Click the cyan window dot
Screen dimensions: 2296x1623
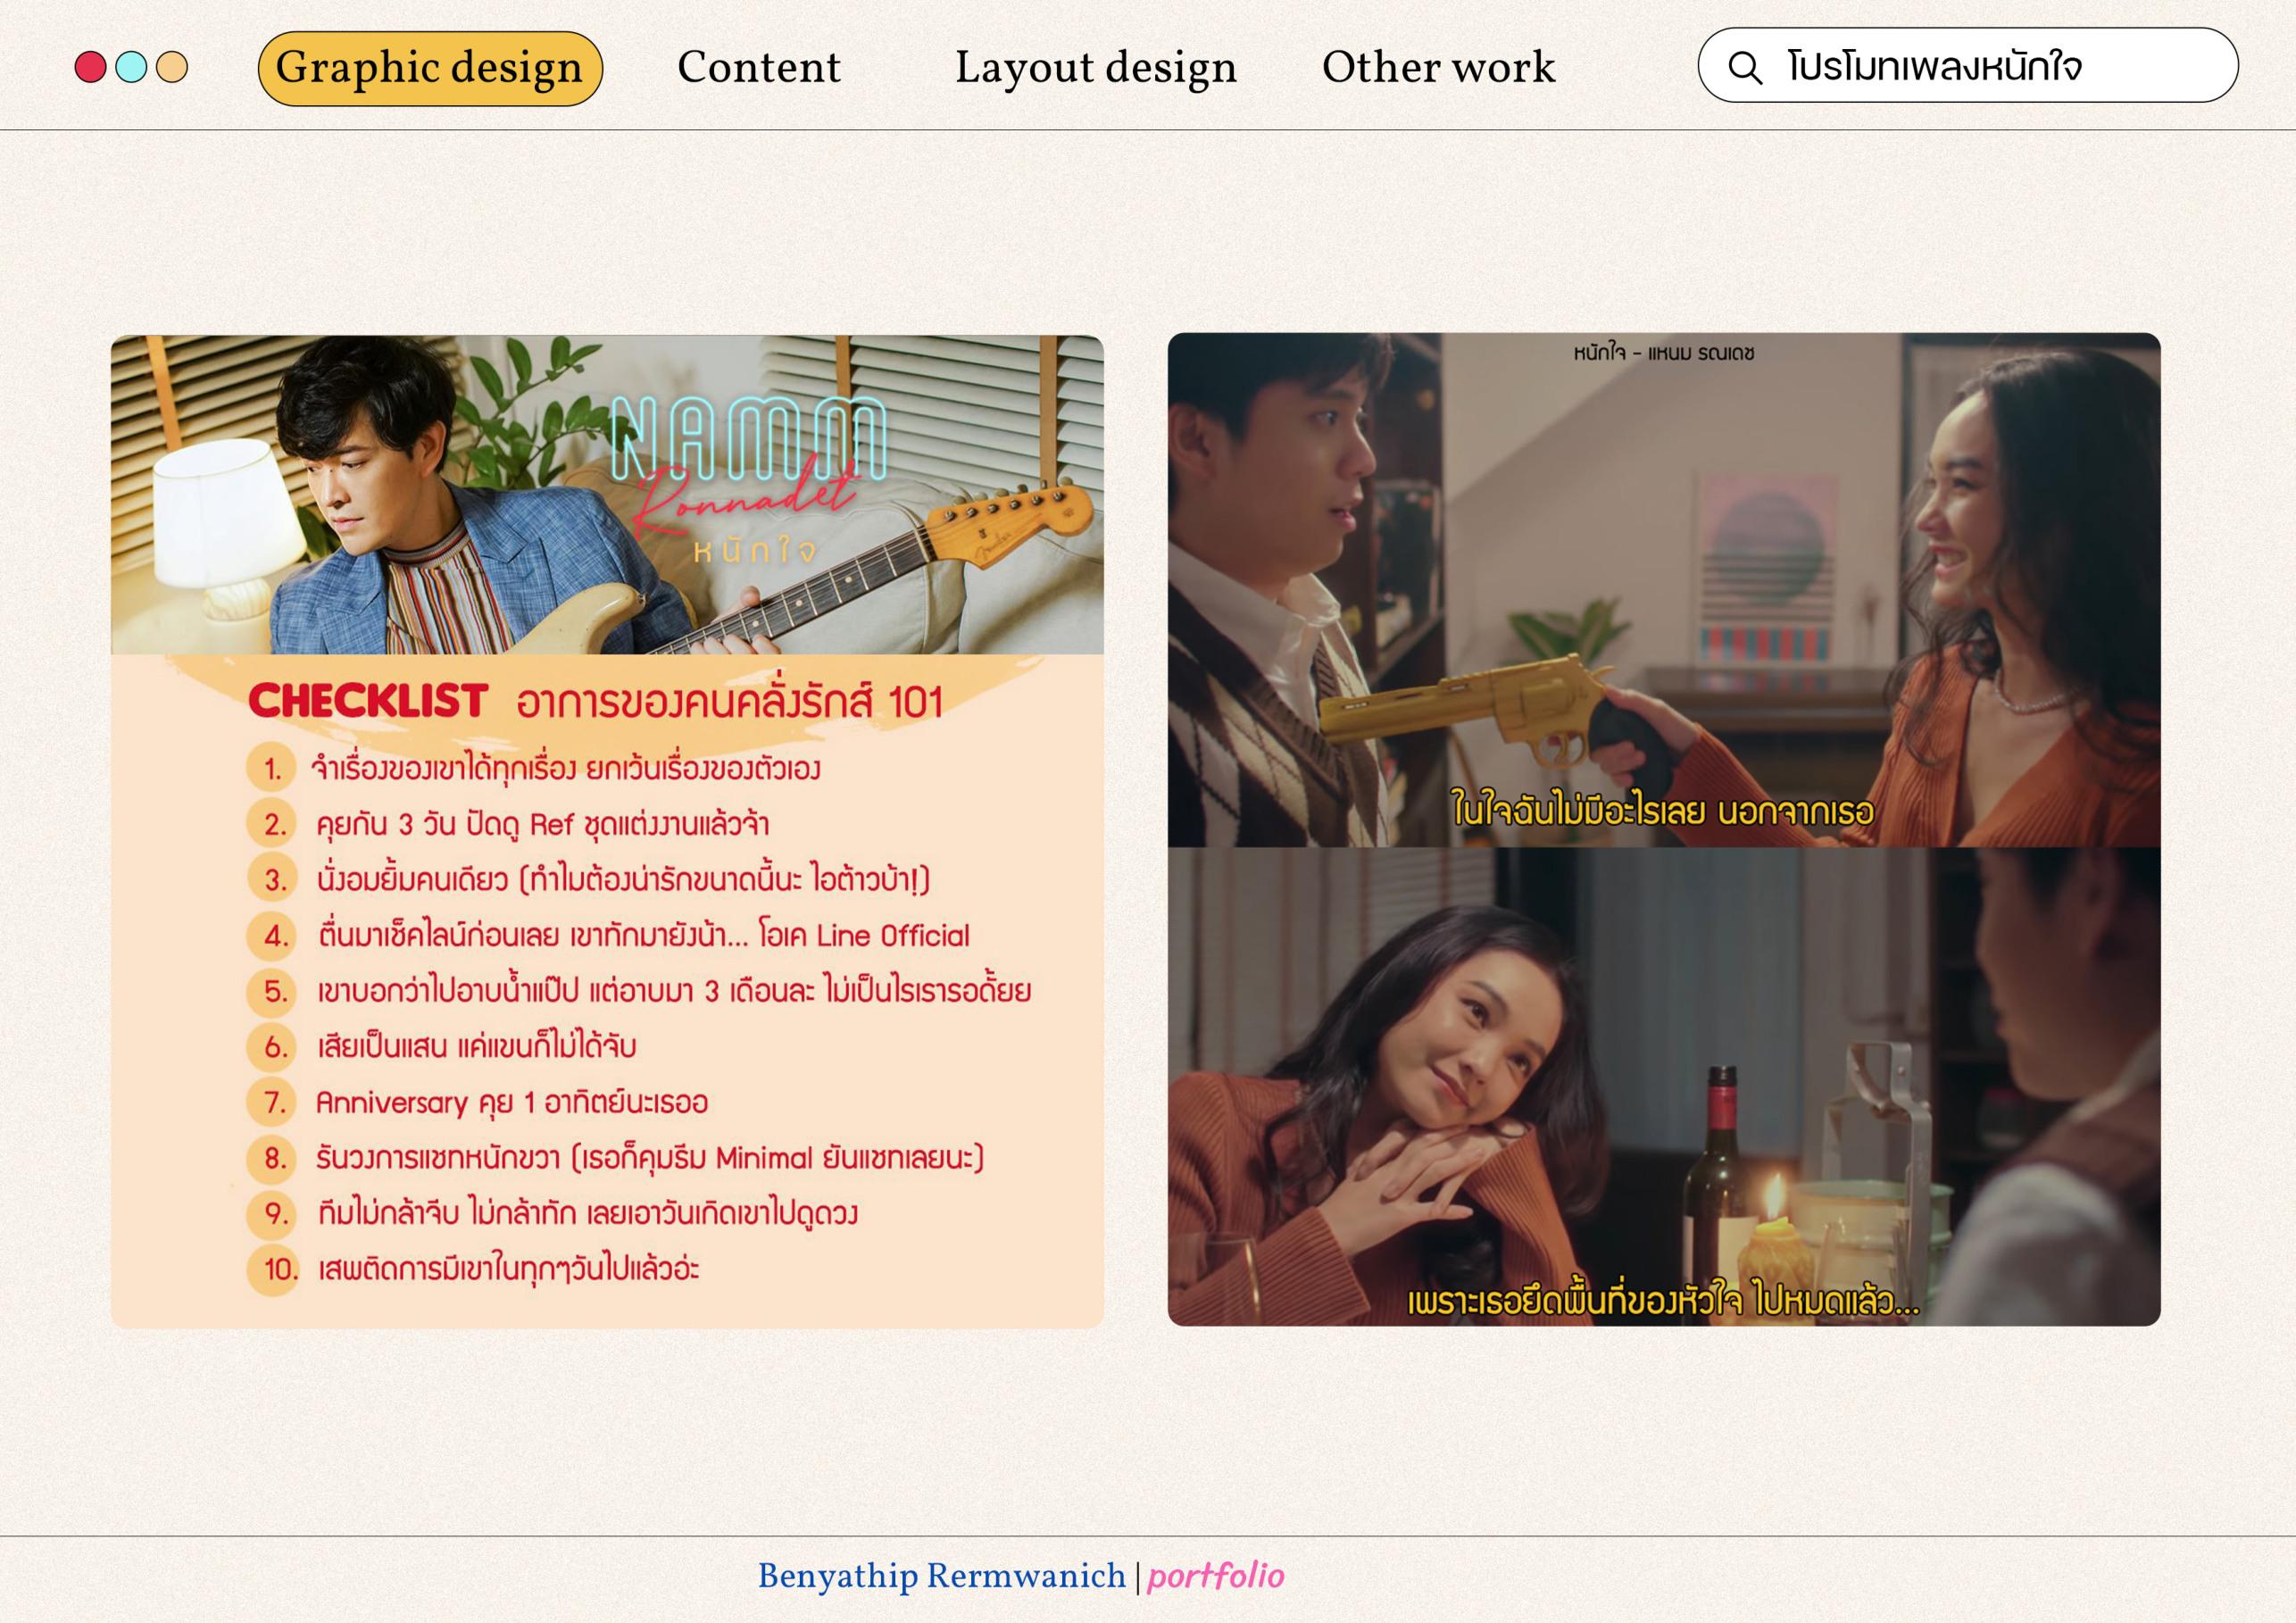131,67
